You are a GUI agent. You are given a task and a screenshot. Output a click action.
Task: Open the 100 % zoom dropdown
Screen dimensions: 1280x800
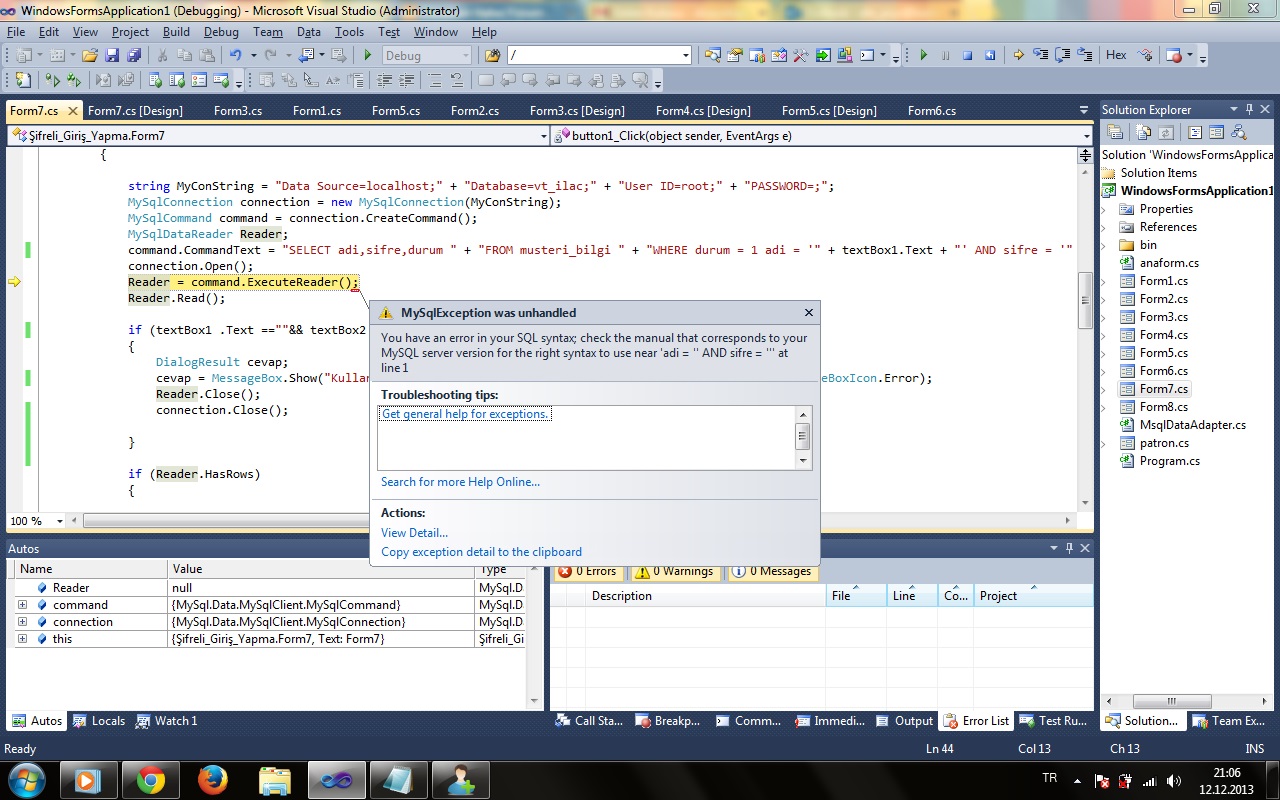click(60, 521)
